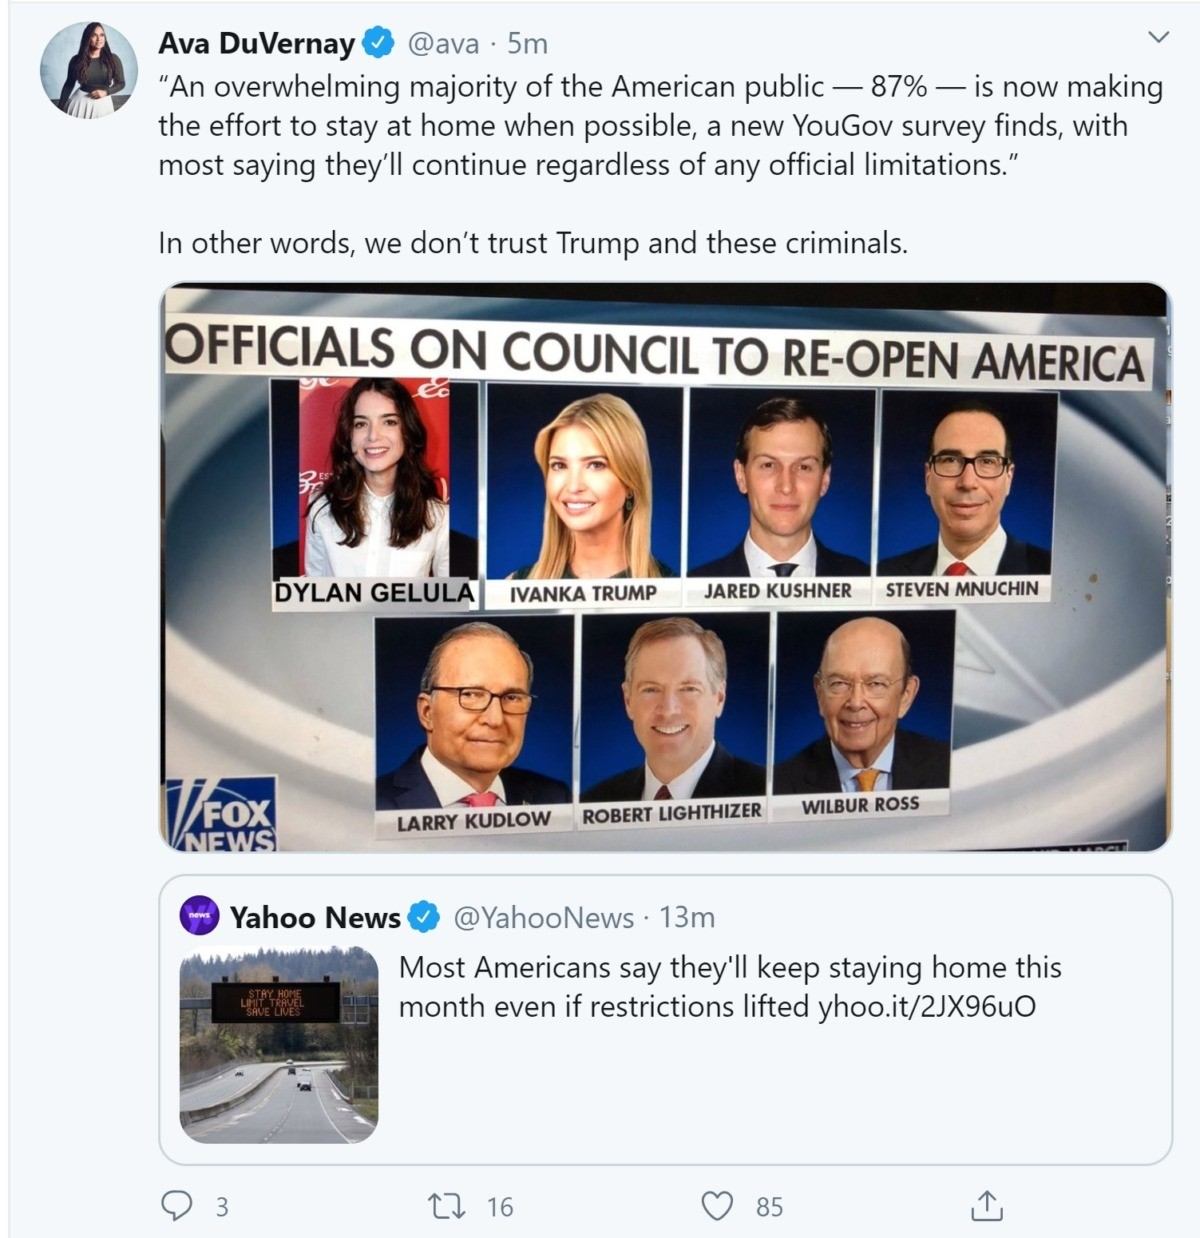Click the @YahooNews handle
Image resolution: width=1200 pixels, height=1238 pixels.
tap(543, 917)
